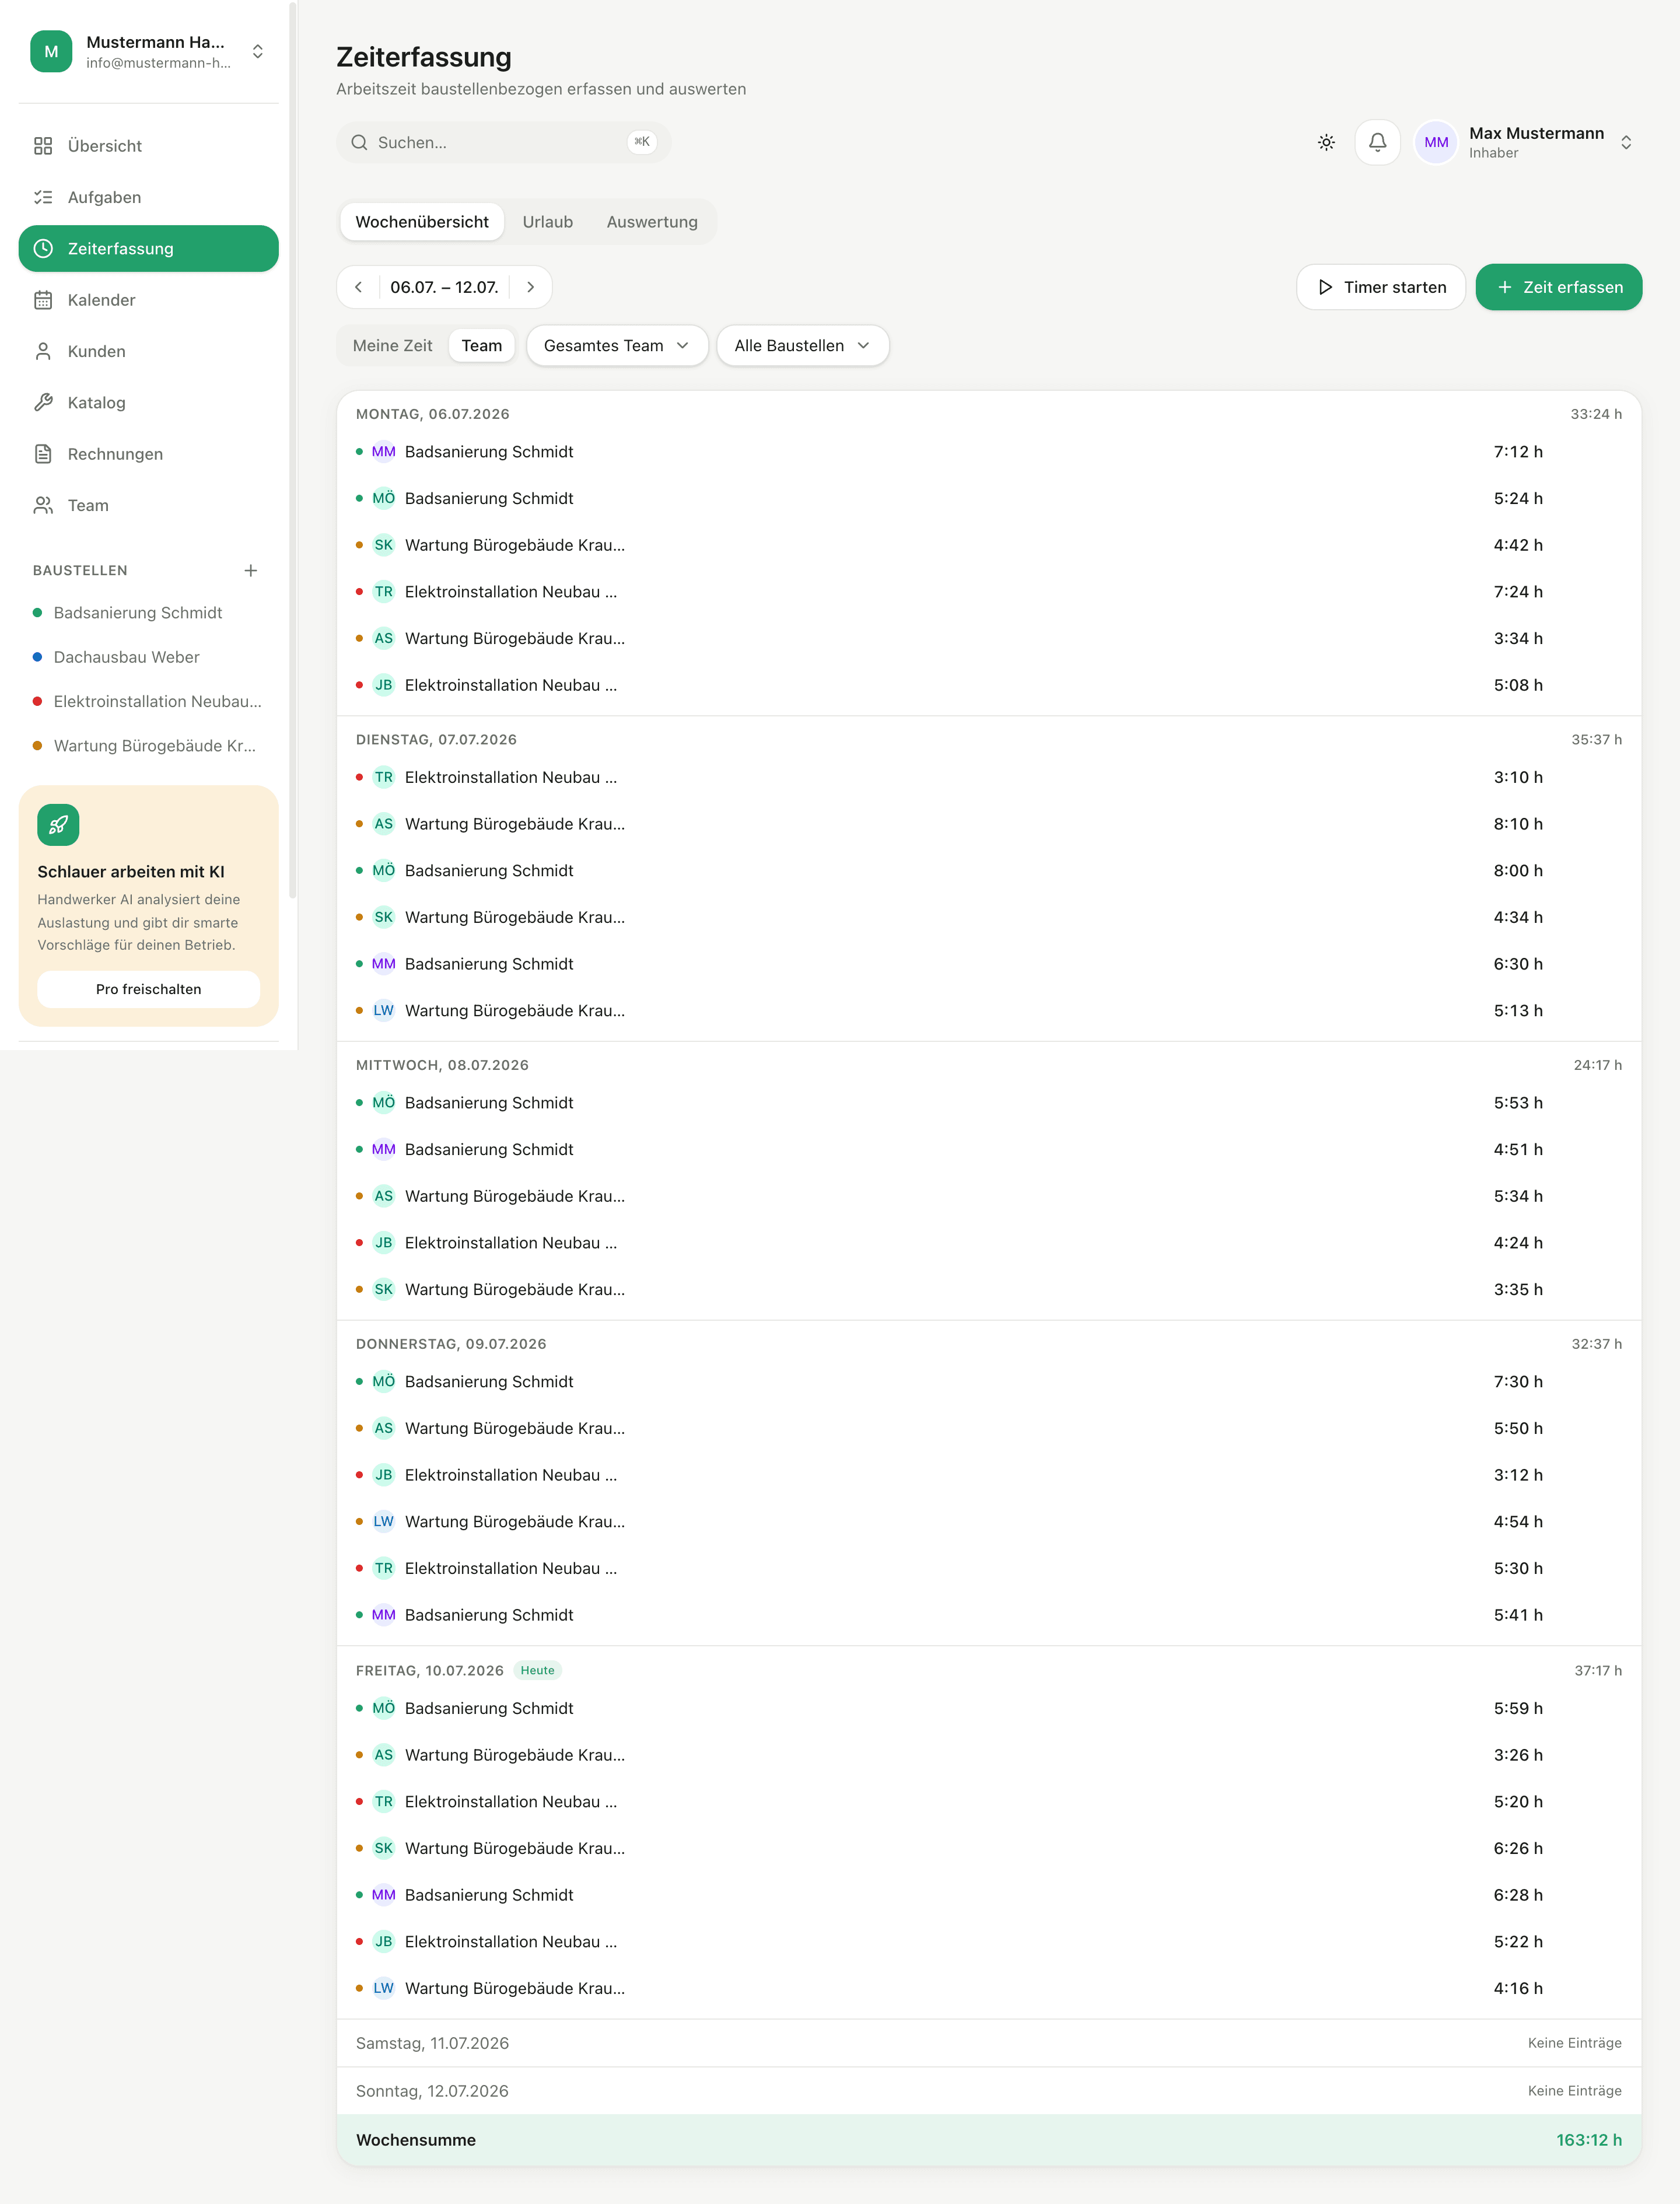Open Rechnungen in sidebar

148,454
